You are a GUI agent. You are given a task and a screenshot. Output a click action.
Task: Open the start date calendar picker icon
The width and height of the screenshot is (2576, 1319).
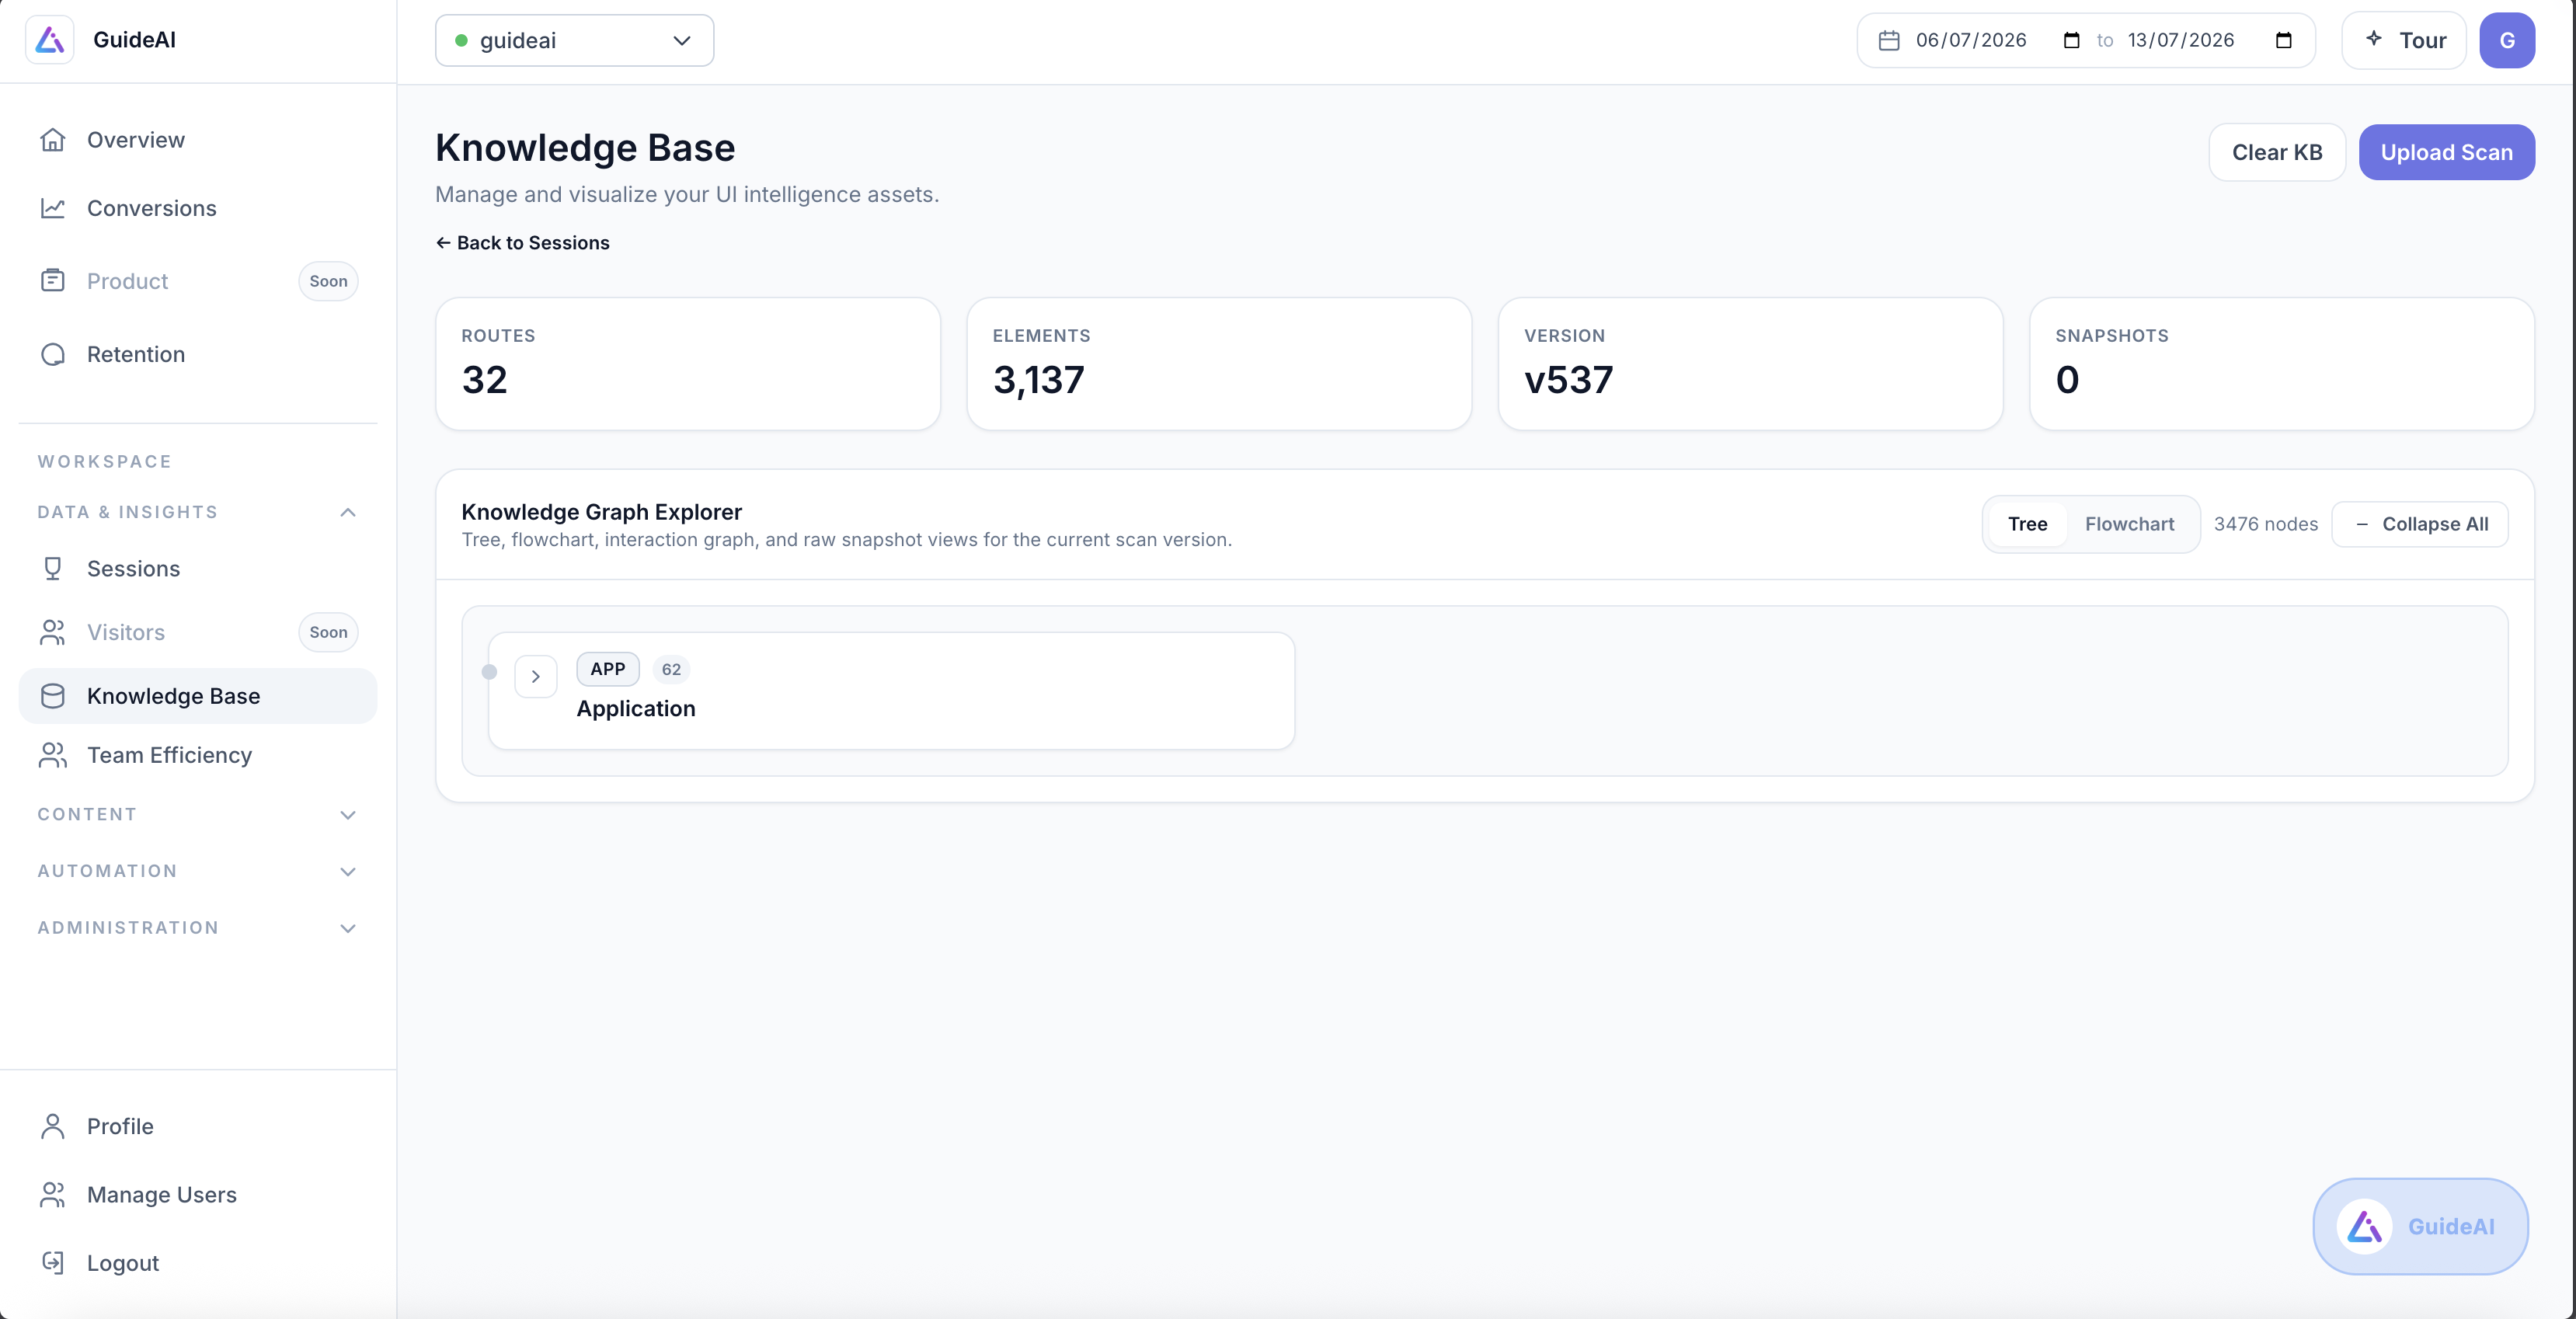(2071, 40)
